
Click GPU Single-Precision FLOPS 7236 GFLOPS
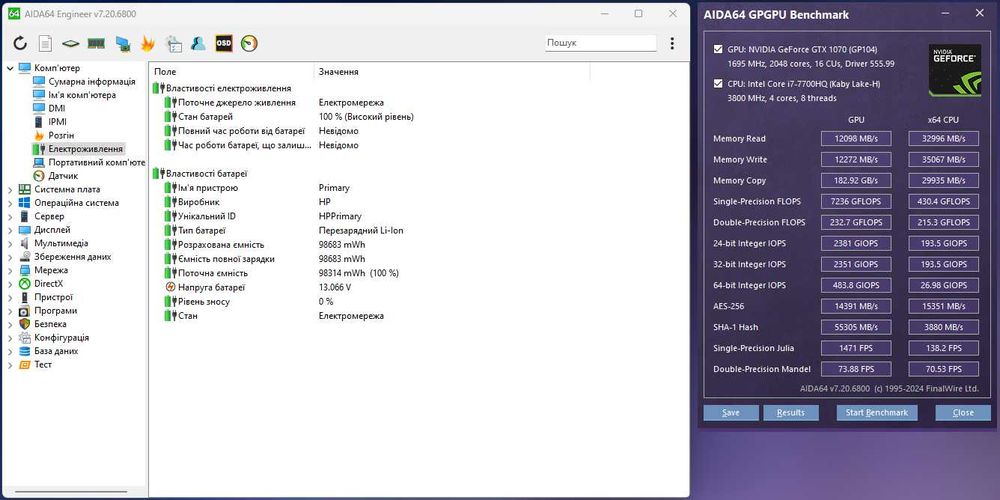[x=856, y=202]
